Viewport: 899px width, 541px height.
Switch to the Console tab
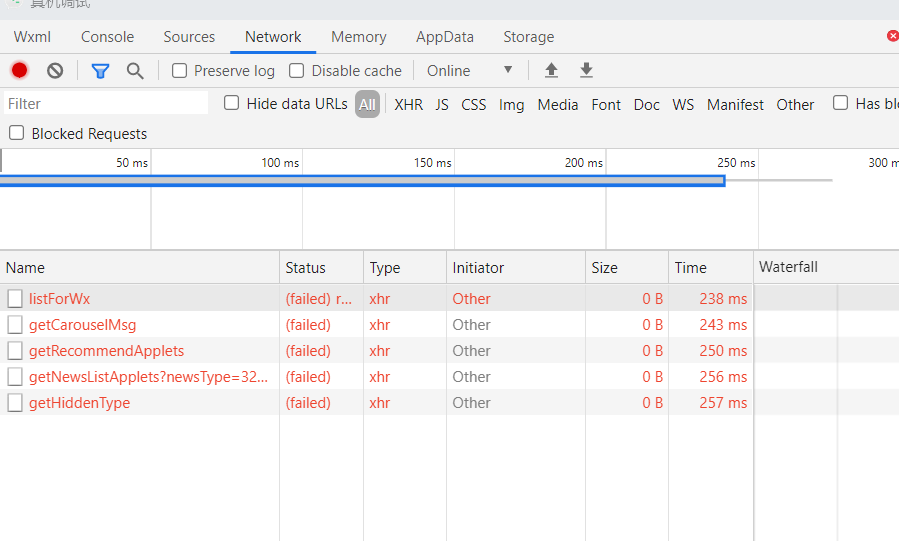107,37
